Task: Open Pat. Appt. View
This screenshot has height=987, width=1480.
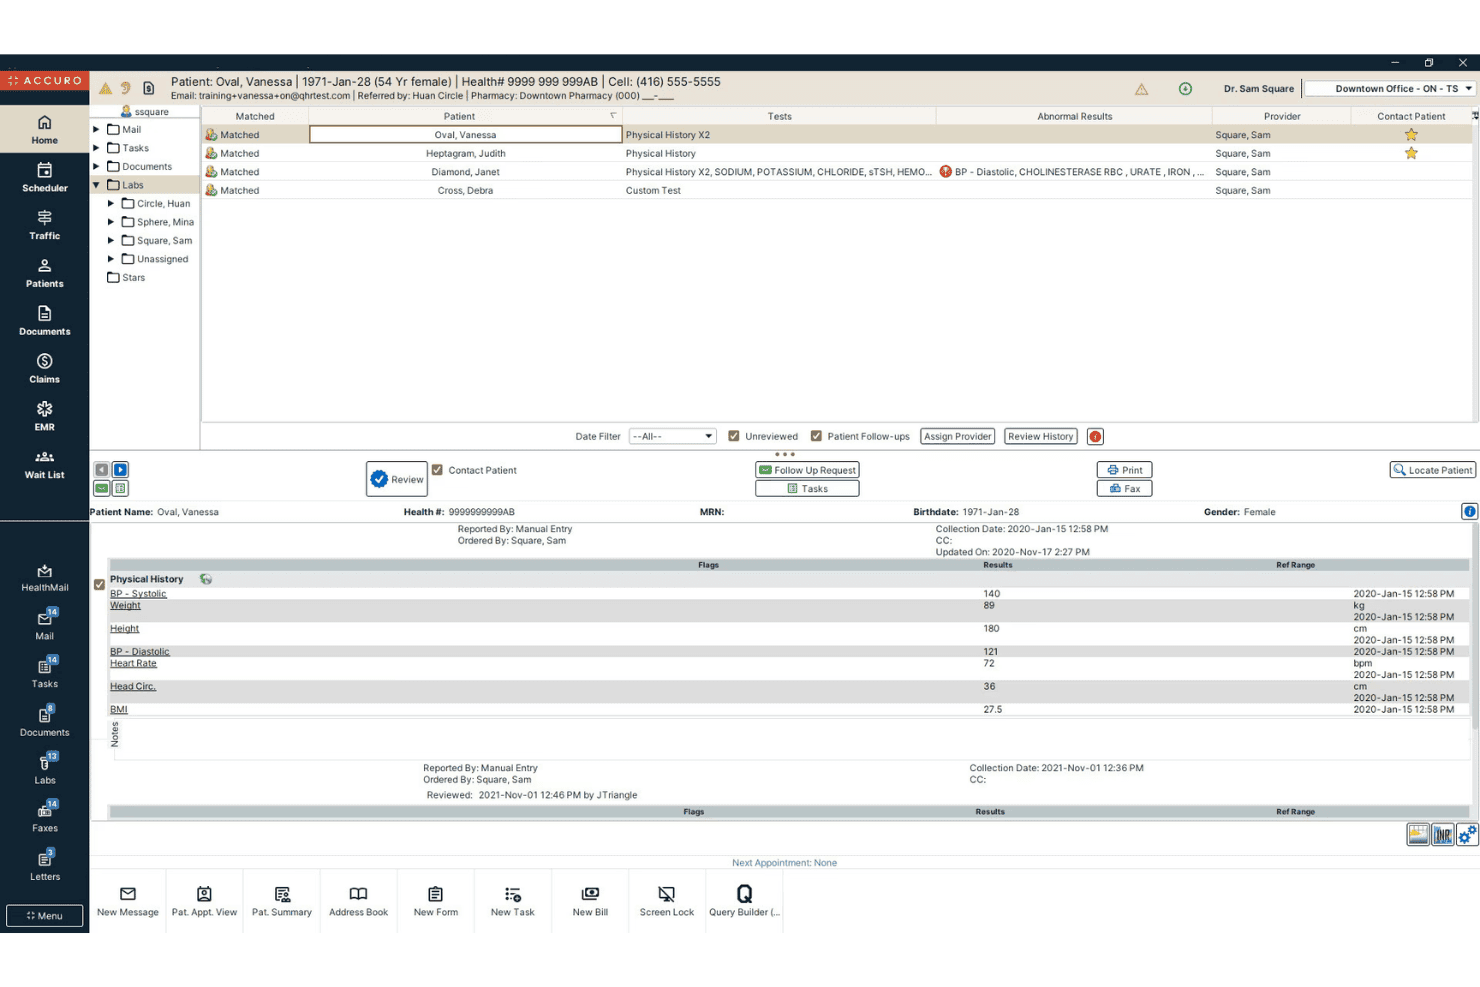Action: [204, 900]
